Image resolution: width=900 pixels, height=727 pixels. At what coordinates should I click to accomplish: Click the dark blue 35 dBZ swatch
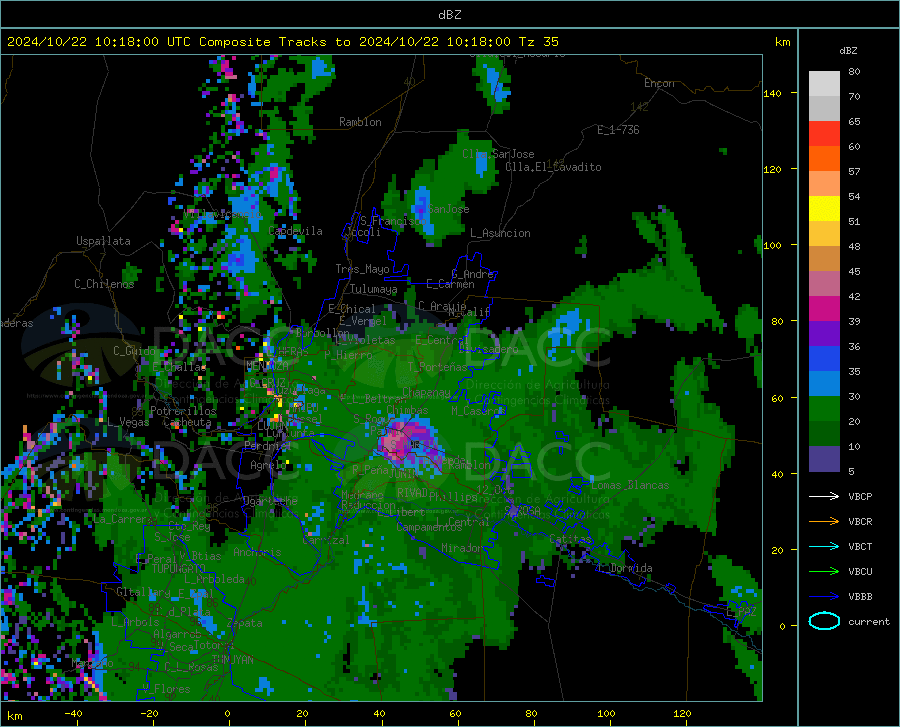[824, 359]
